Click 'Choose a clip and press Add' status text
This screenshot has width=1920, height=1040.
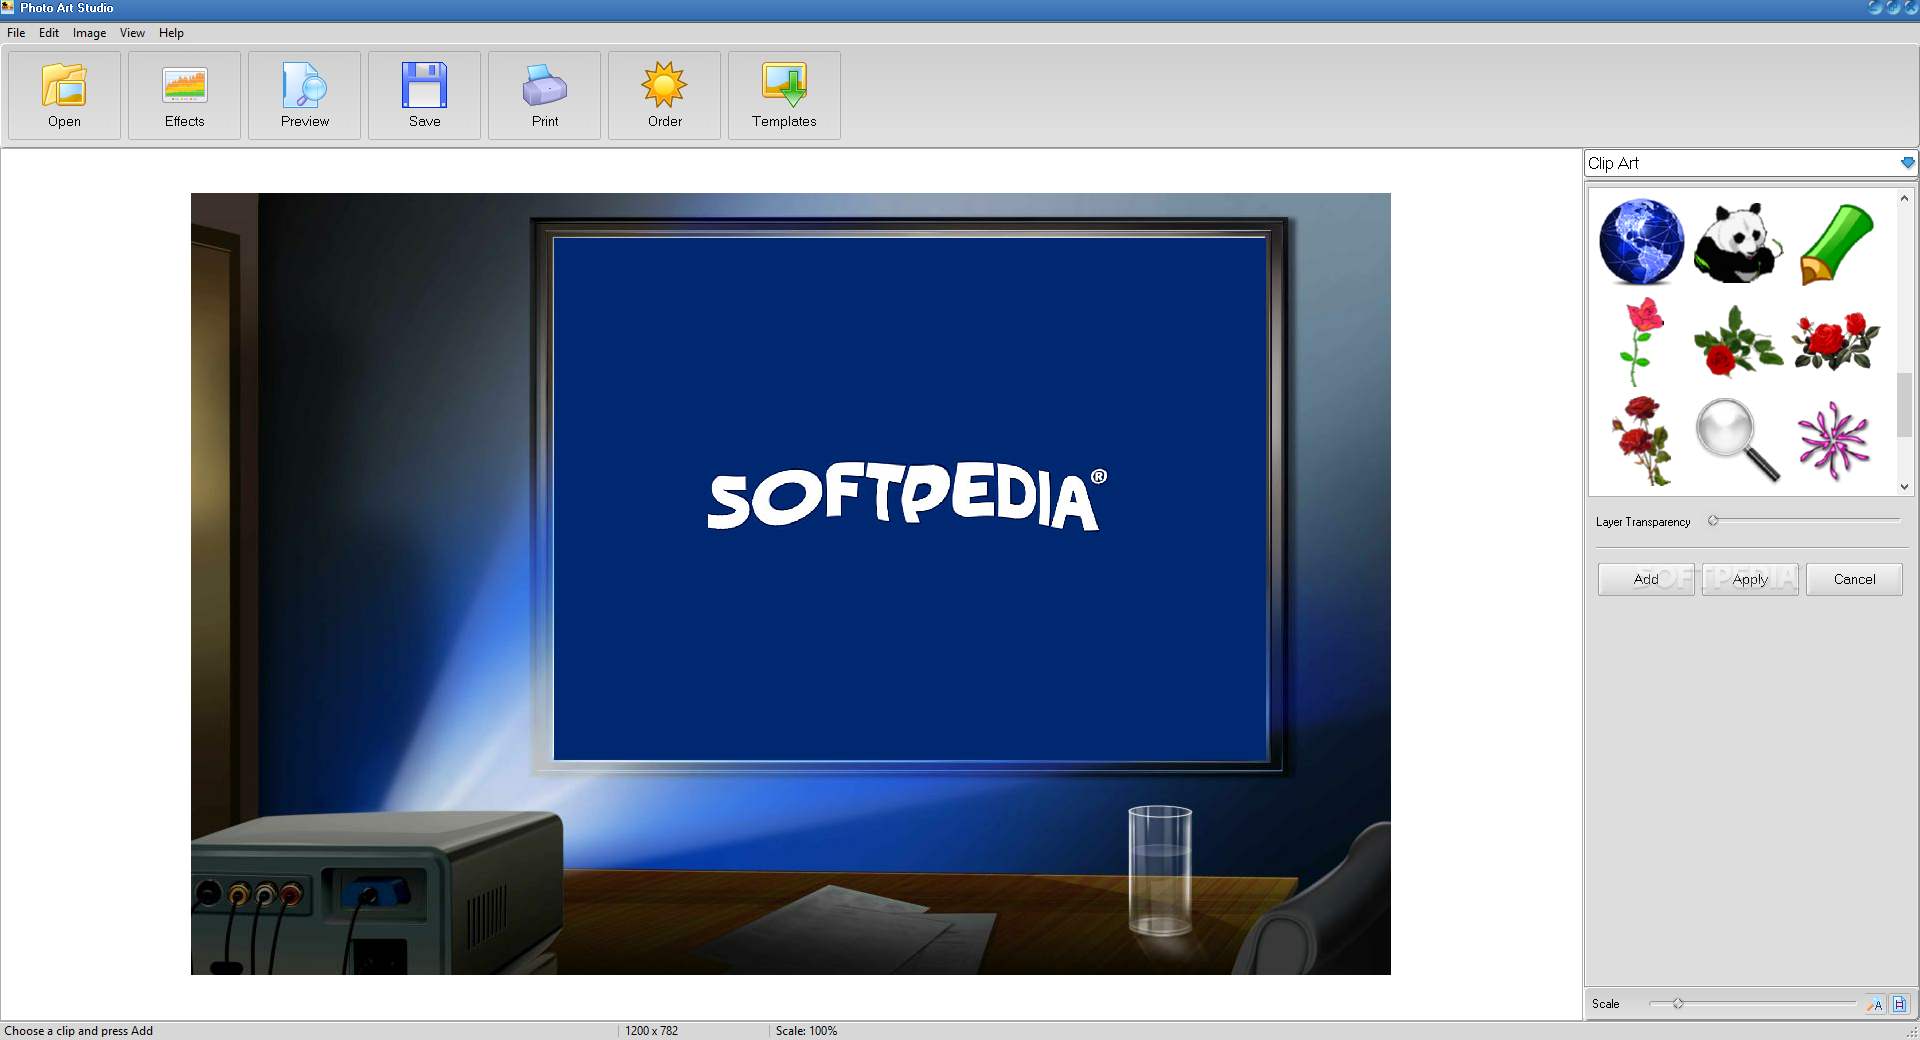[79, 1031]
